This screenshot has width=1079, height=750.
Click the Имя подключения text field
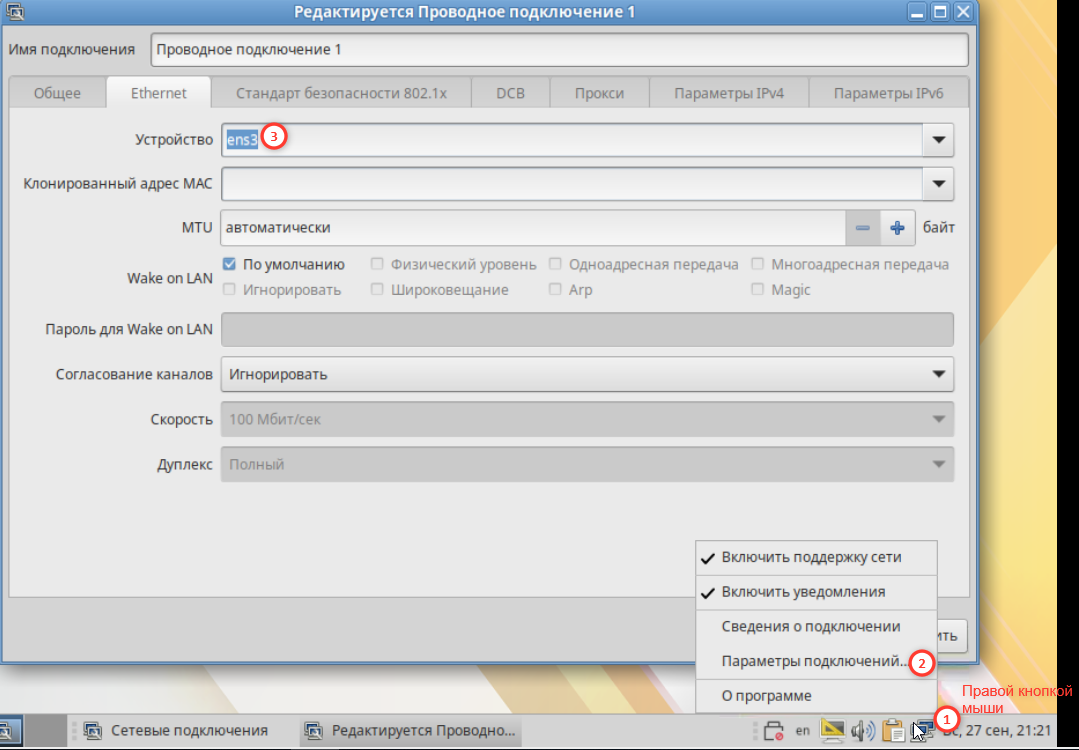559,50
